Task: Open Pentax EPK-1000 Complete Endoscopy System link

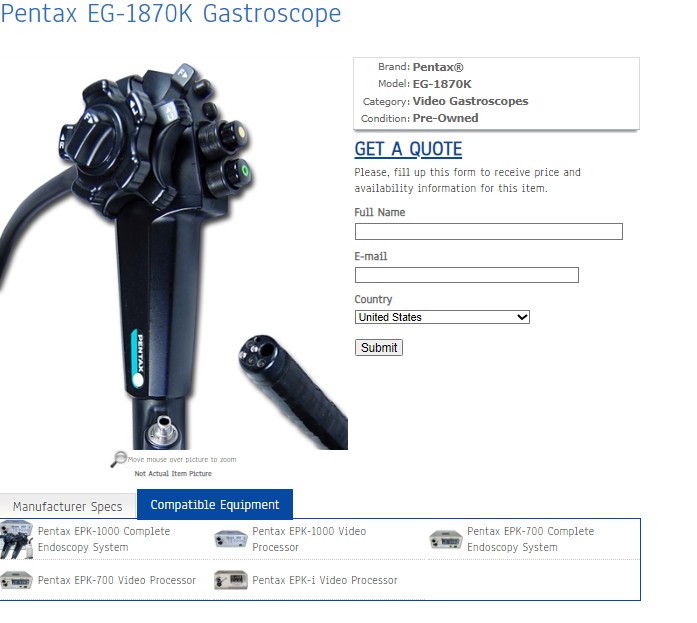Action: click(104, 539)
